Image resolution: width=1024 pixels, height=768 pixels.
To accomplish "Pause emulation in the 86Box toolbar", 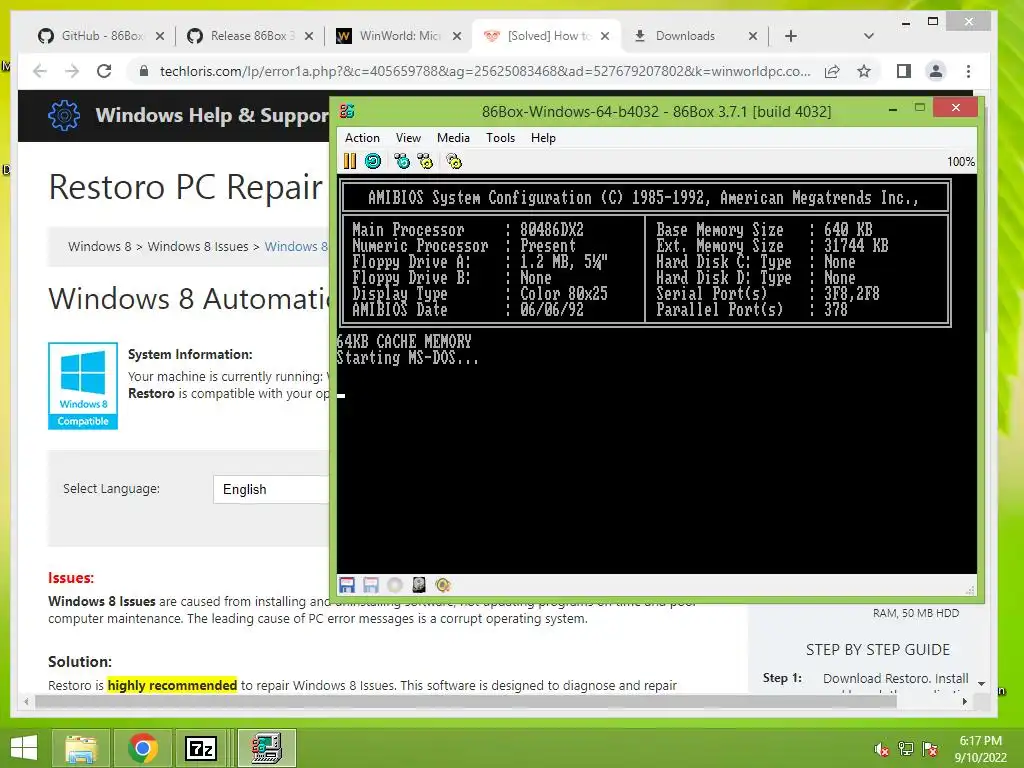I will 350,161.
